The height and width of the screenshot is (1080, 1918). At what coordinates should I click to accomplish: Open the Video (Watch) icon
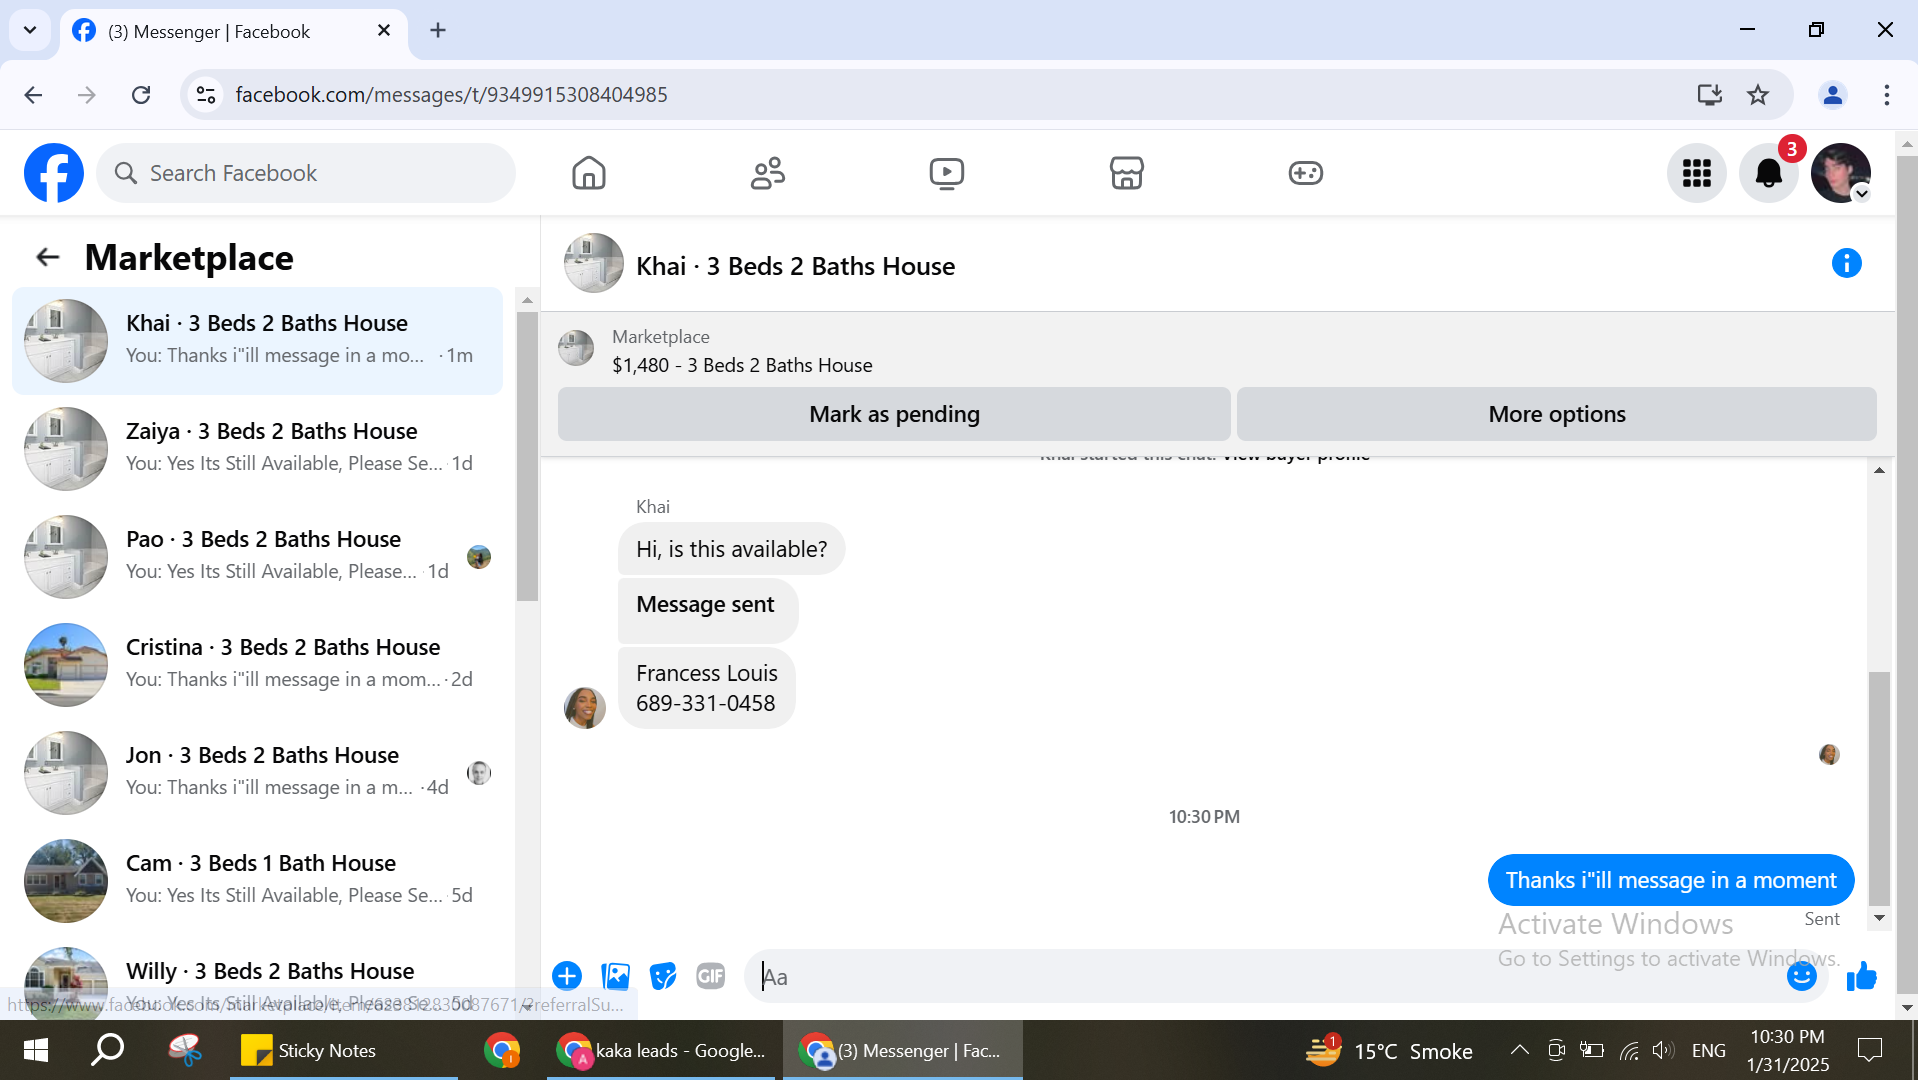(947, 173)
